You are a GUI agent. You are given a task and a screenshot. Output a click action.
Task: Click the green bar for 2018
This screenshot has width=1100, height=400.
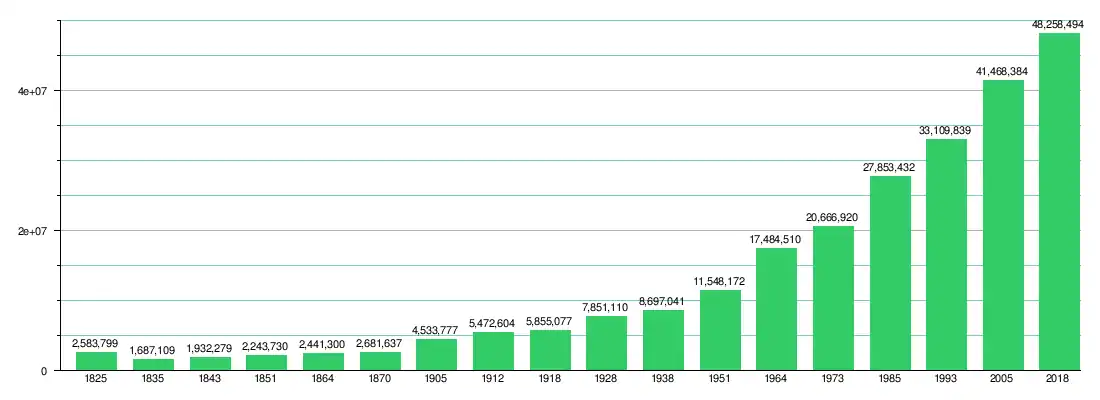point(1059,202)
